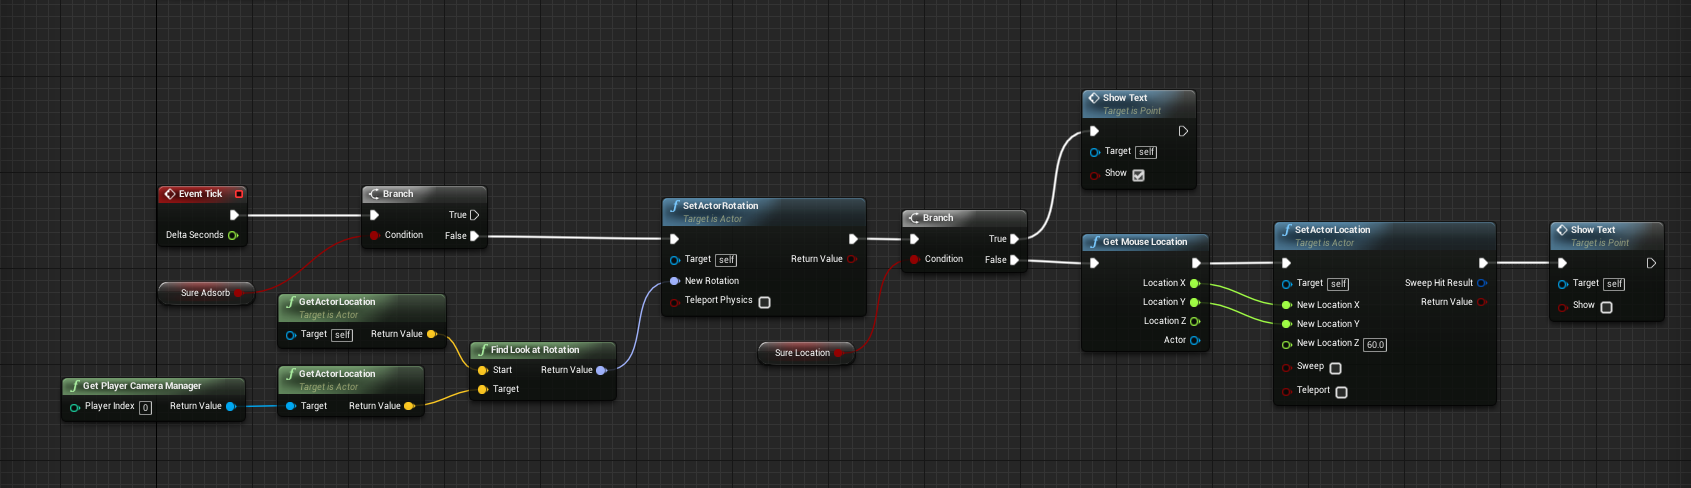Click SetActorLocation New Location Y pin
The height and width of the screenshot is (488, 1691).
1287,324
